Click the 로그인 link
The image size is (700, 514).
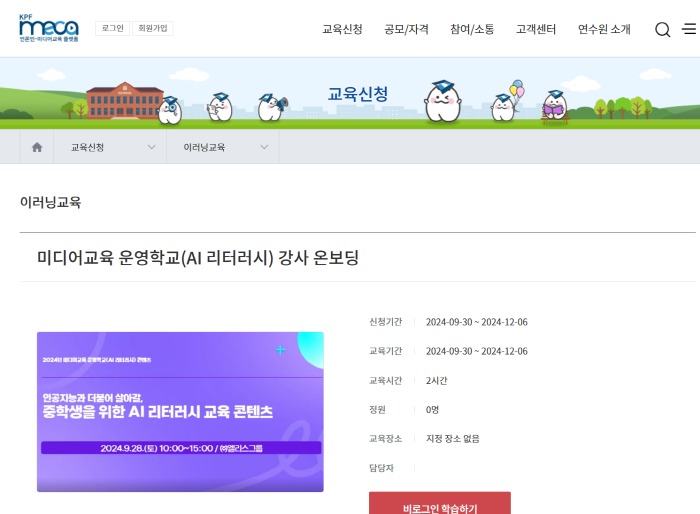(x=112, y=29)
